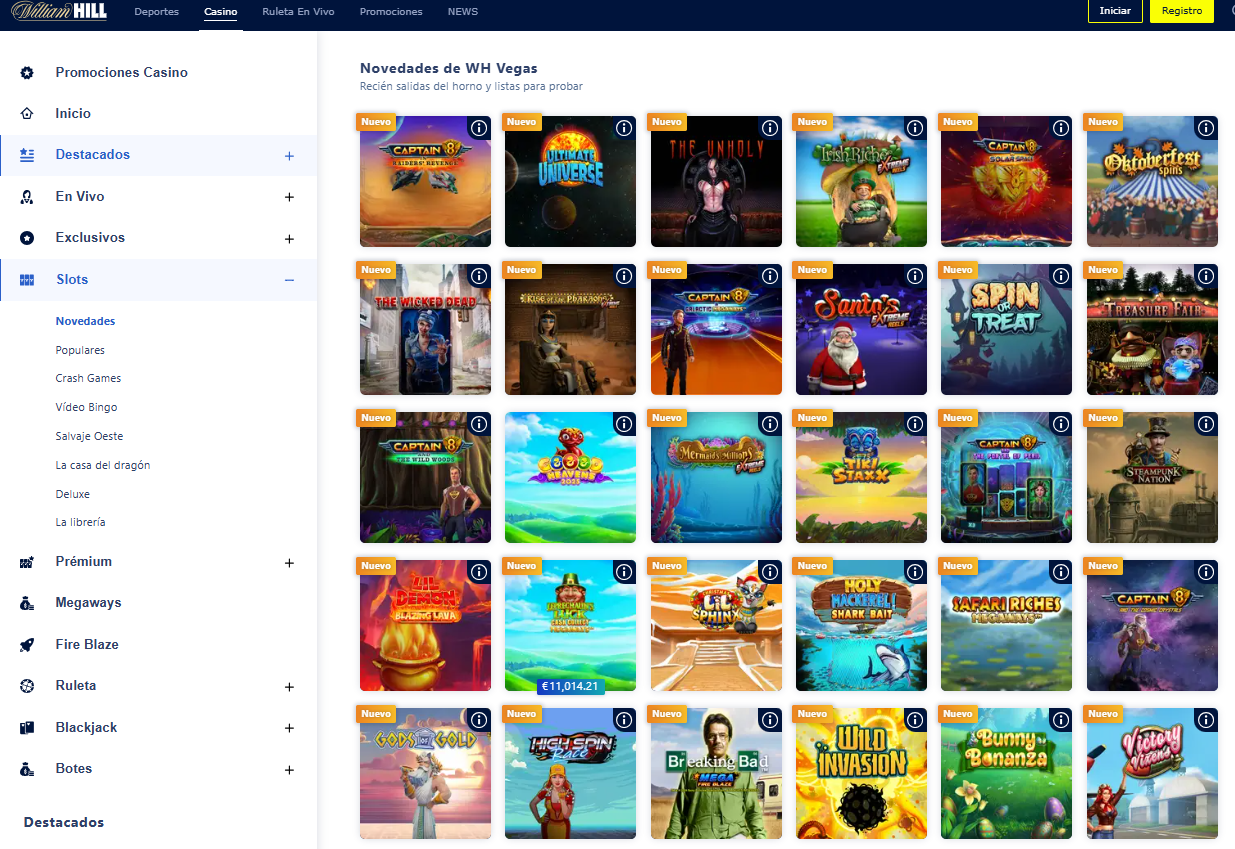Click the info icon on Ultimate Universe tile

[624, 128]
